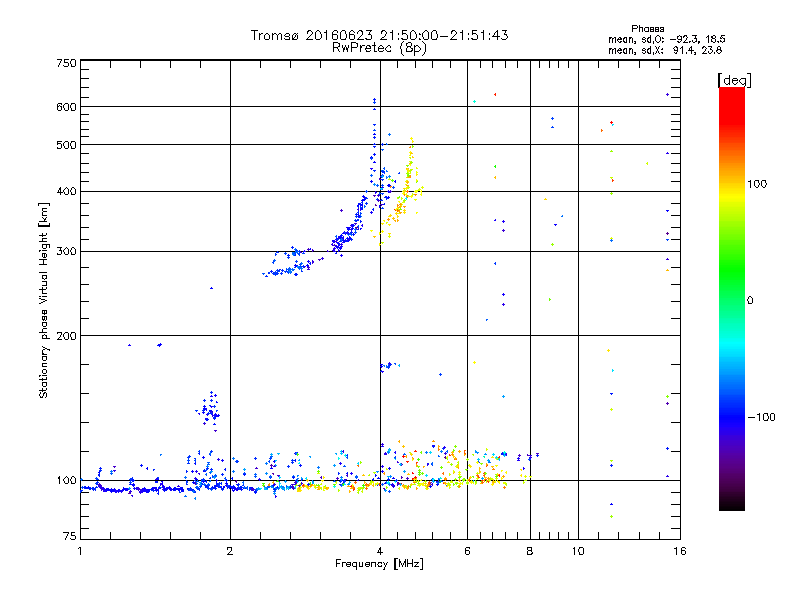This screenshot has height=600, width=800.
Task: Click the x-axis tick label '4'
Action: 380,551
